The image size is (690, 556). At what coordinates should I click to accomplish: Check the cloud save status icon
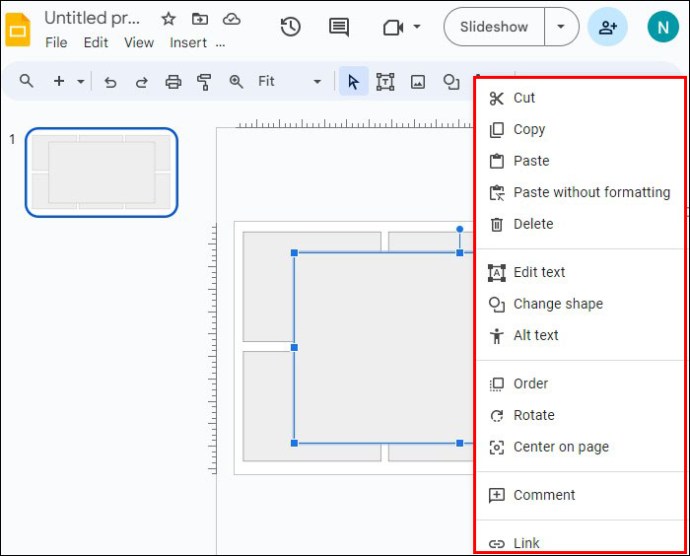[x=231, y=19]
